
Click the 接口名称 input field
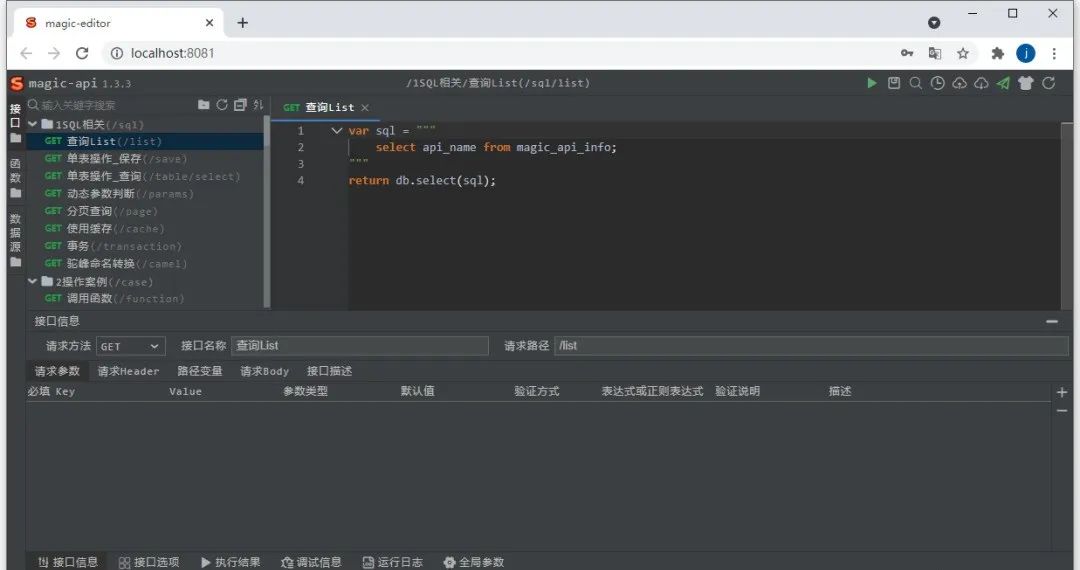(360, 346)
